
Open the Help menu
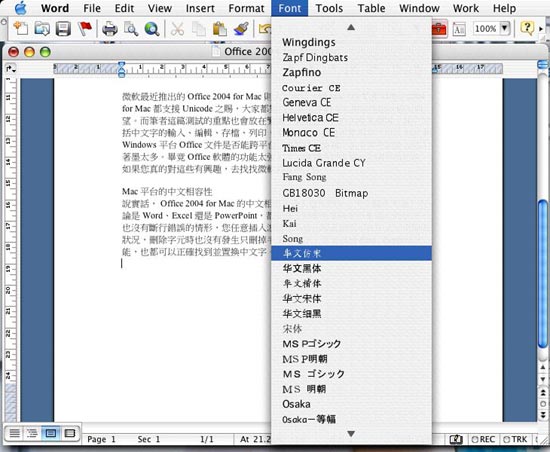click(504, 8)
